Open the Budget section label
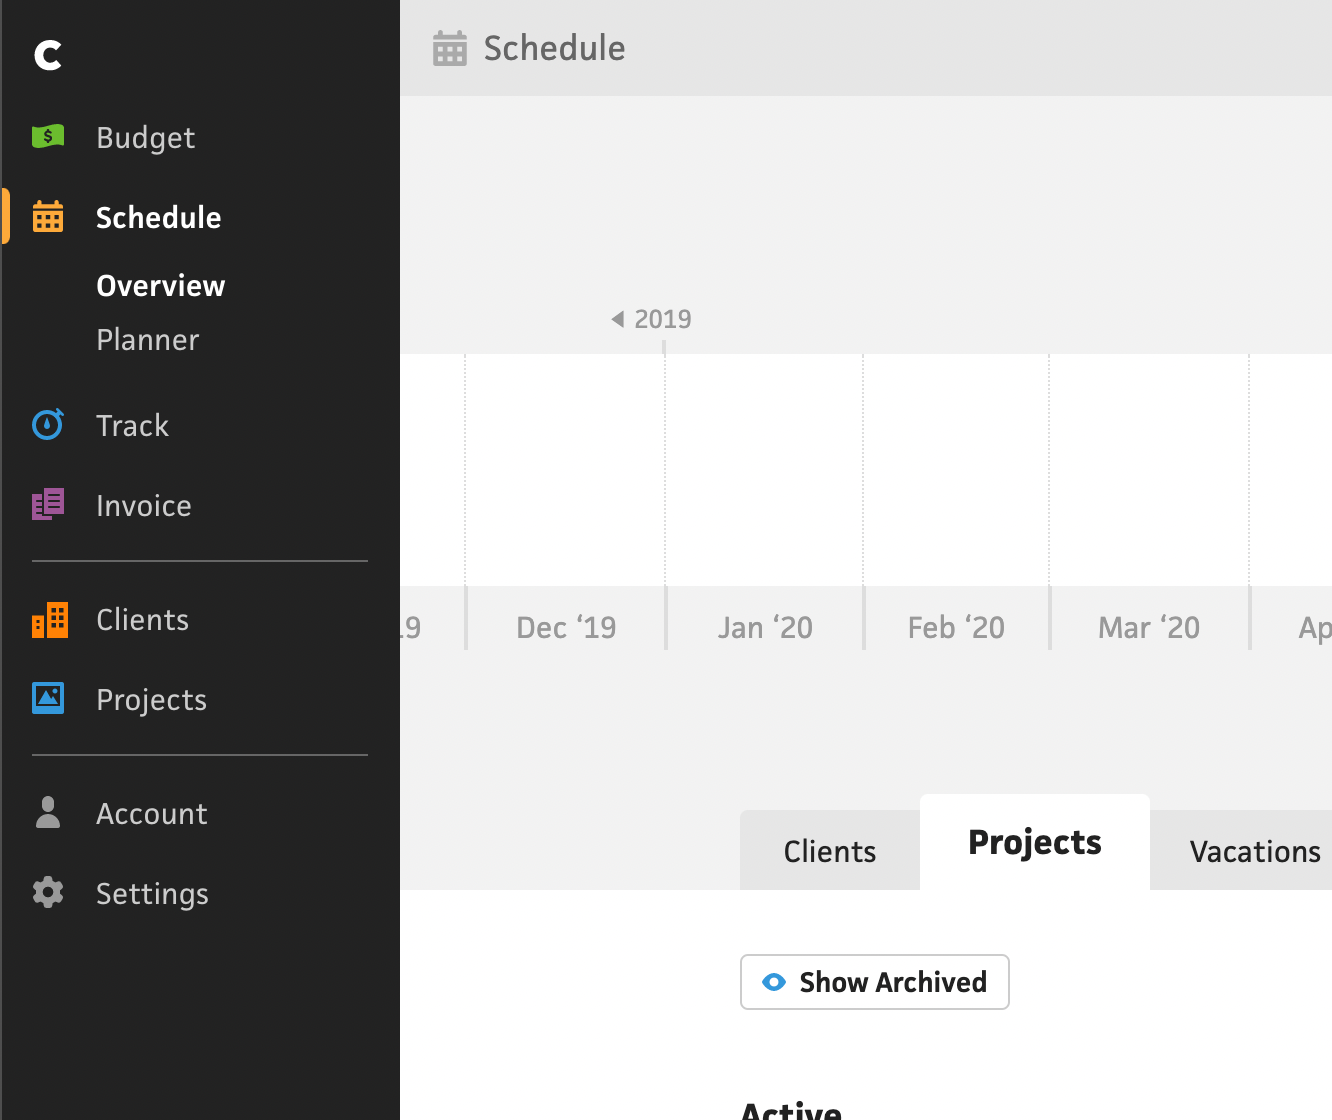This screenshot has height=1120, width=1332. (x=146, y=138)
